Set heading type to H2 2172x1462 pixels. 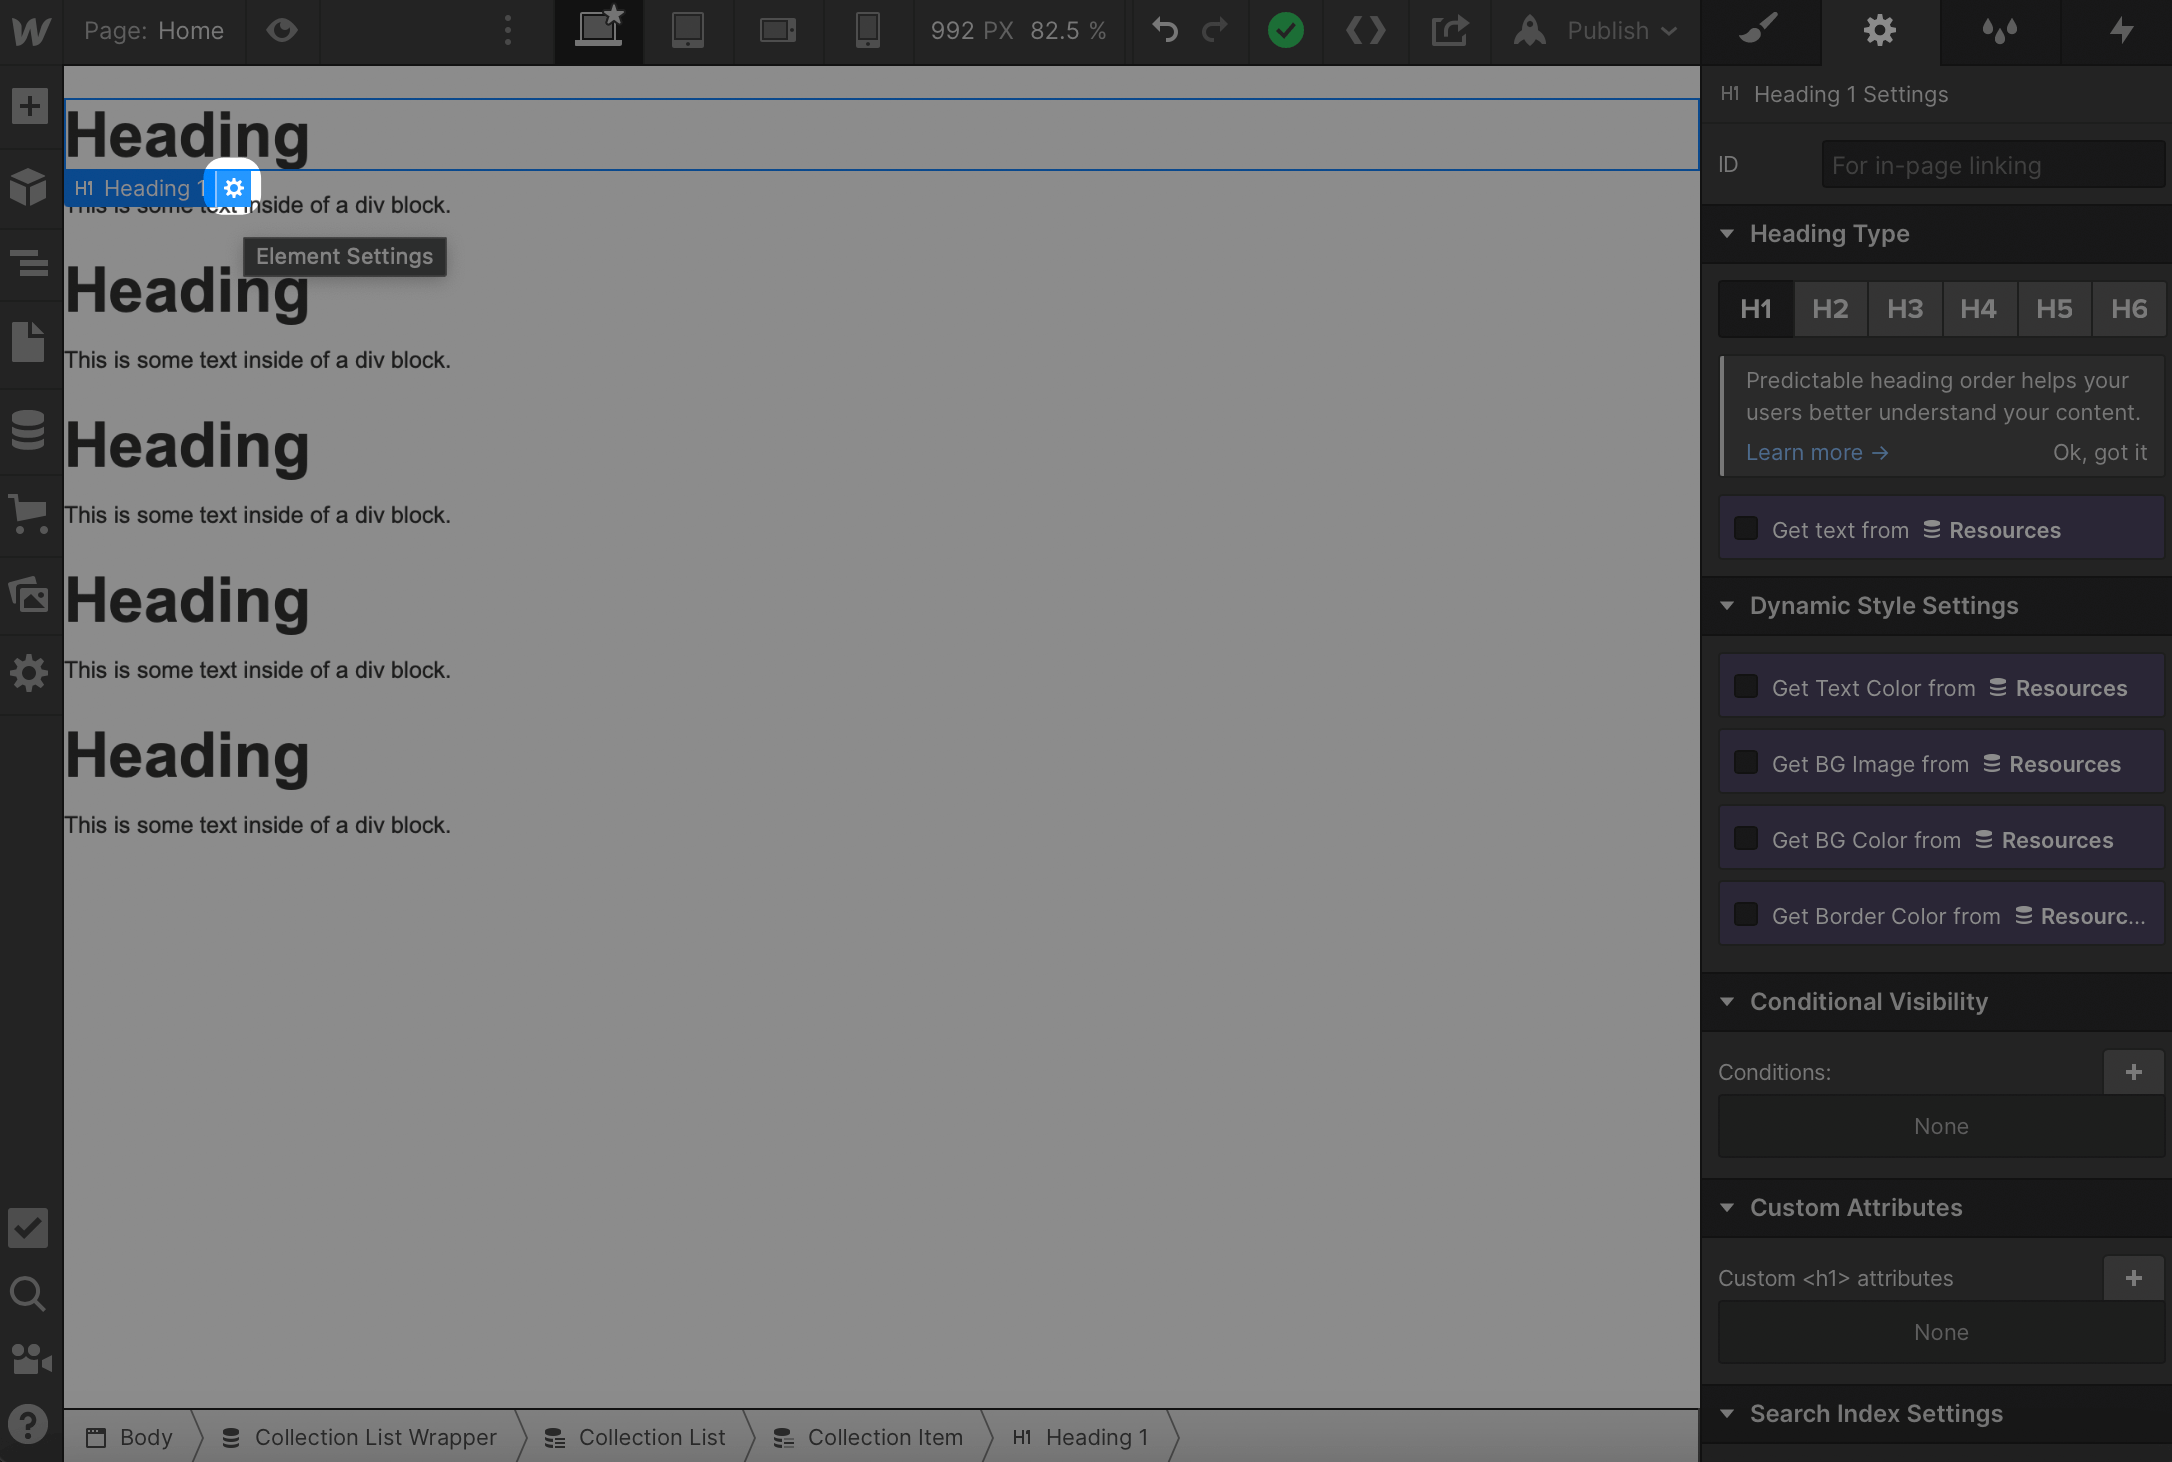tap(1830, 309)
